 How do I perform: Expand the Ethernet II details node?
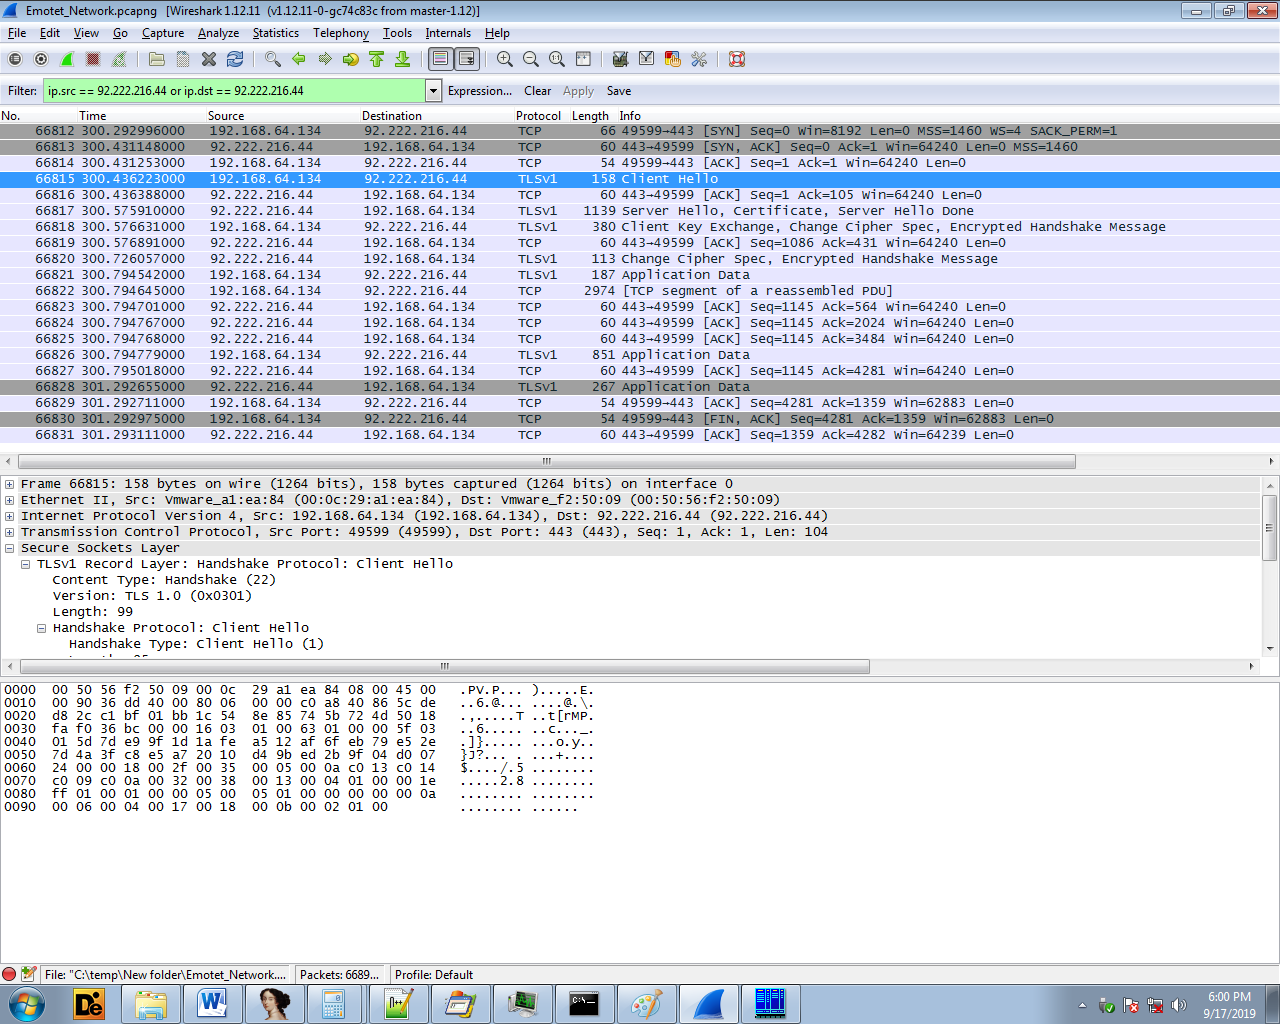(x=10, y=500)
